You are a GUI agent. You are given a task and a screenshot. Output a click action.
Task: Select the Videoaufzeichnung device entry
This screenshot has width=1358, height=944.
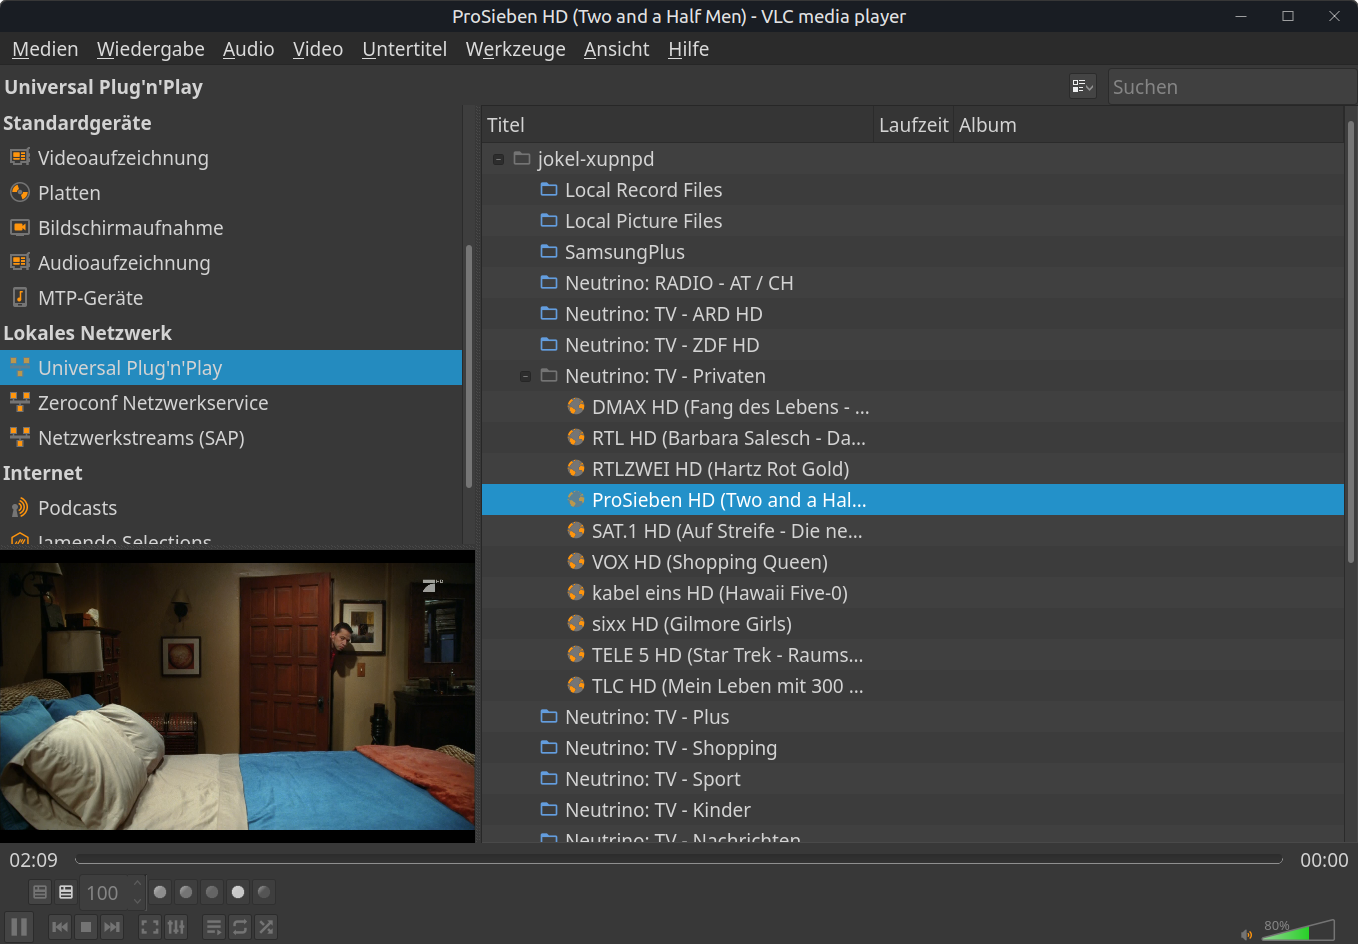click(x=123, y=158)
